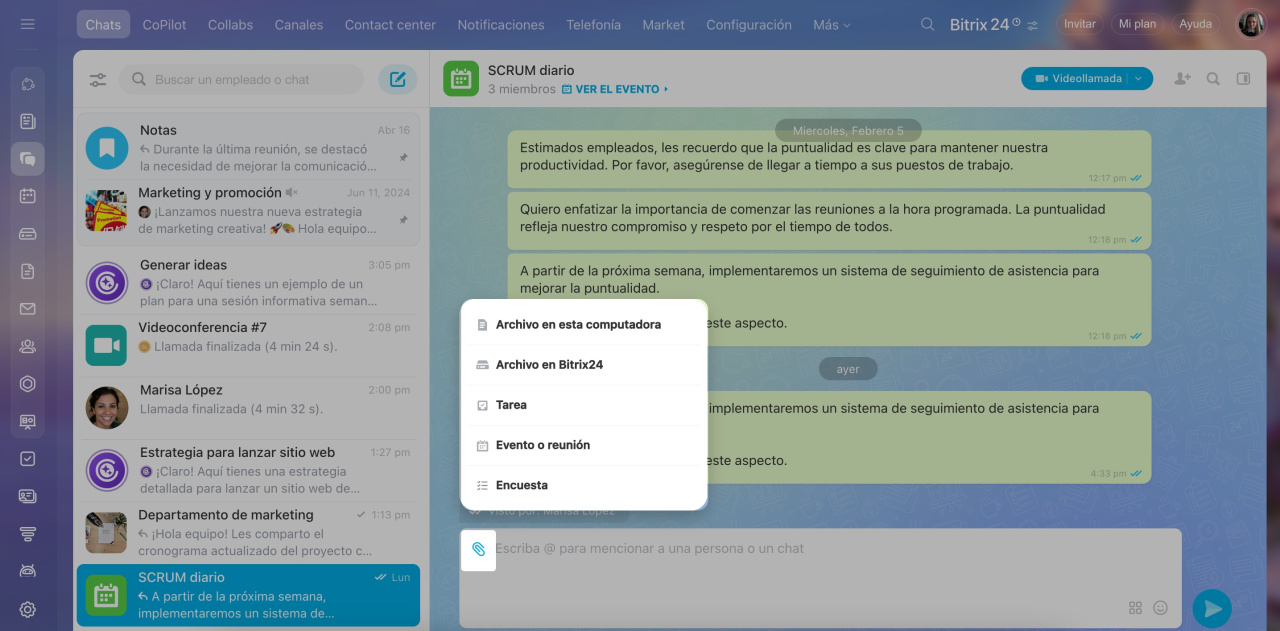Open the feed news icon in sidebar

coord(28,121)
